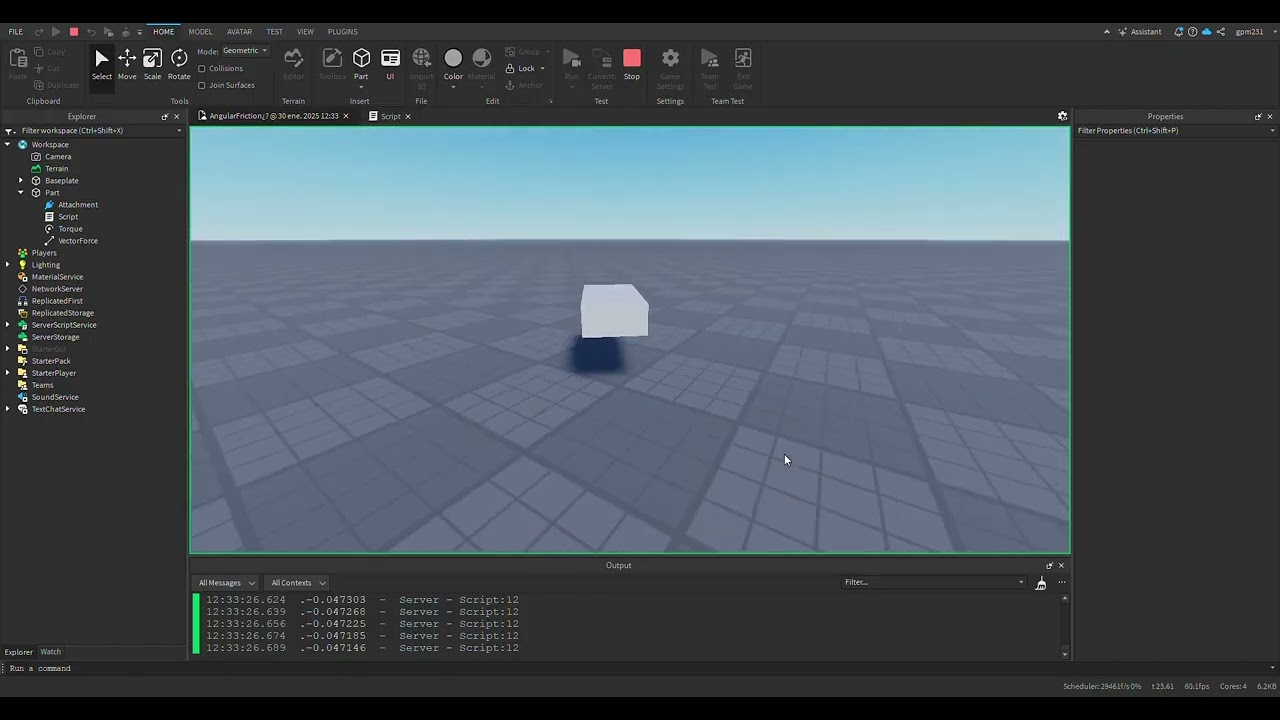Image resolution: width=1280 pixels, height=720 pixels.
Task: Collapse the Part node in Explorer
Action: pos(21,193)
